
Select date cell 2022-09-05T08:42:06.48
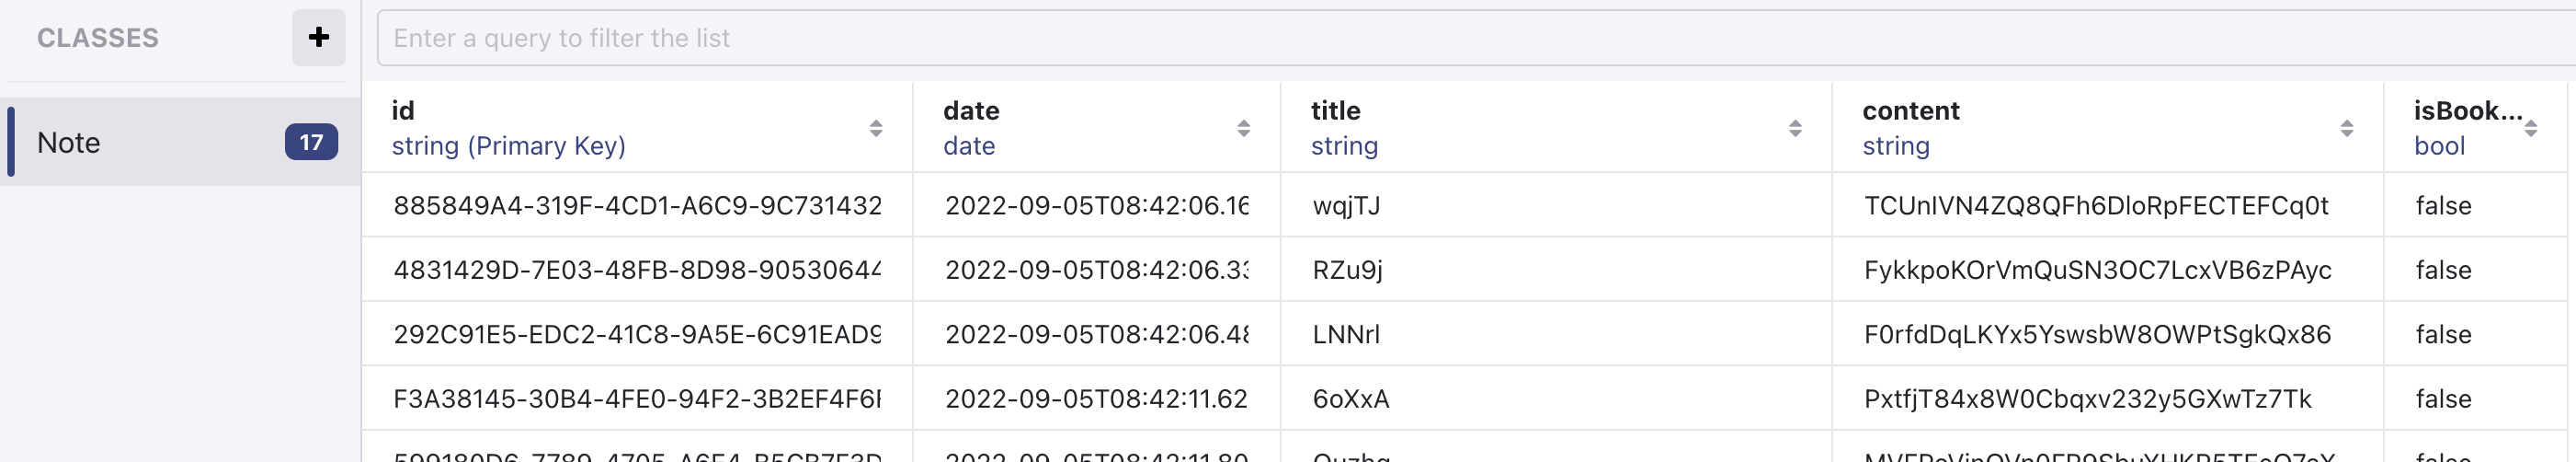pos(1097,334)
